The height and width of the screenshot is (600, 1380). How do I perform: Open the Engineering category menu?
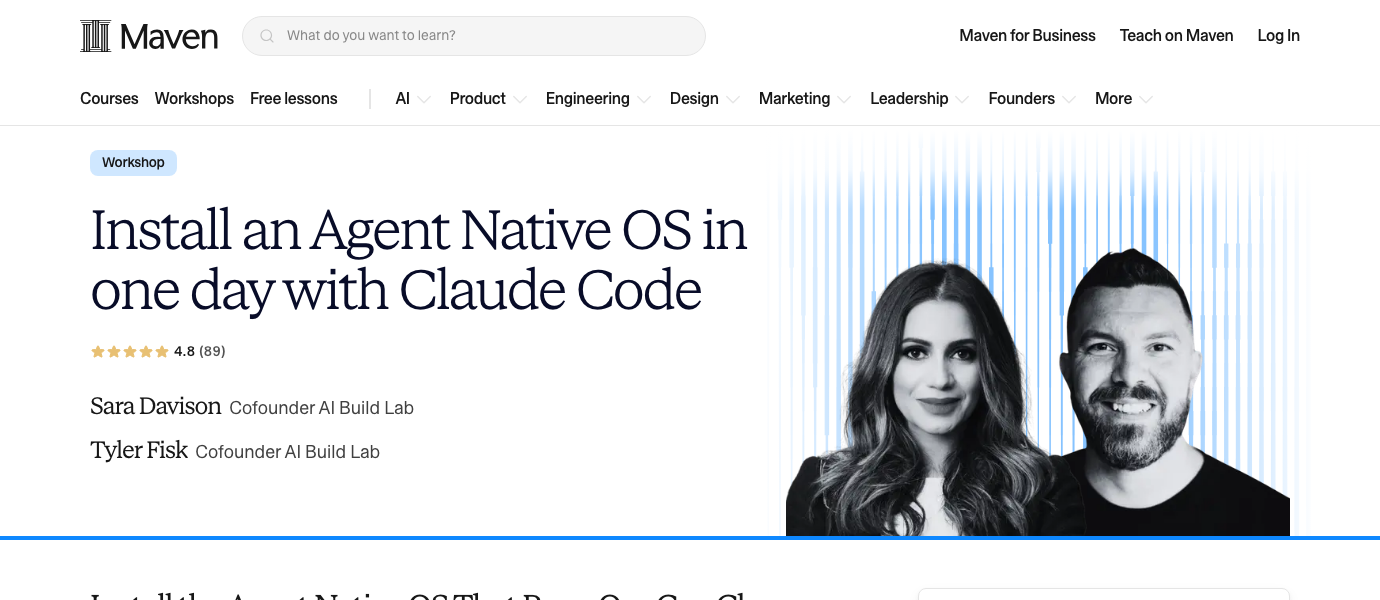pyautogui.click(x=587, y=98)
